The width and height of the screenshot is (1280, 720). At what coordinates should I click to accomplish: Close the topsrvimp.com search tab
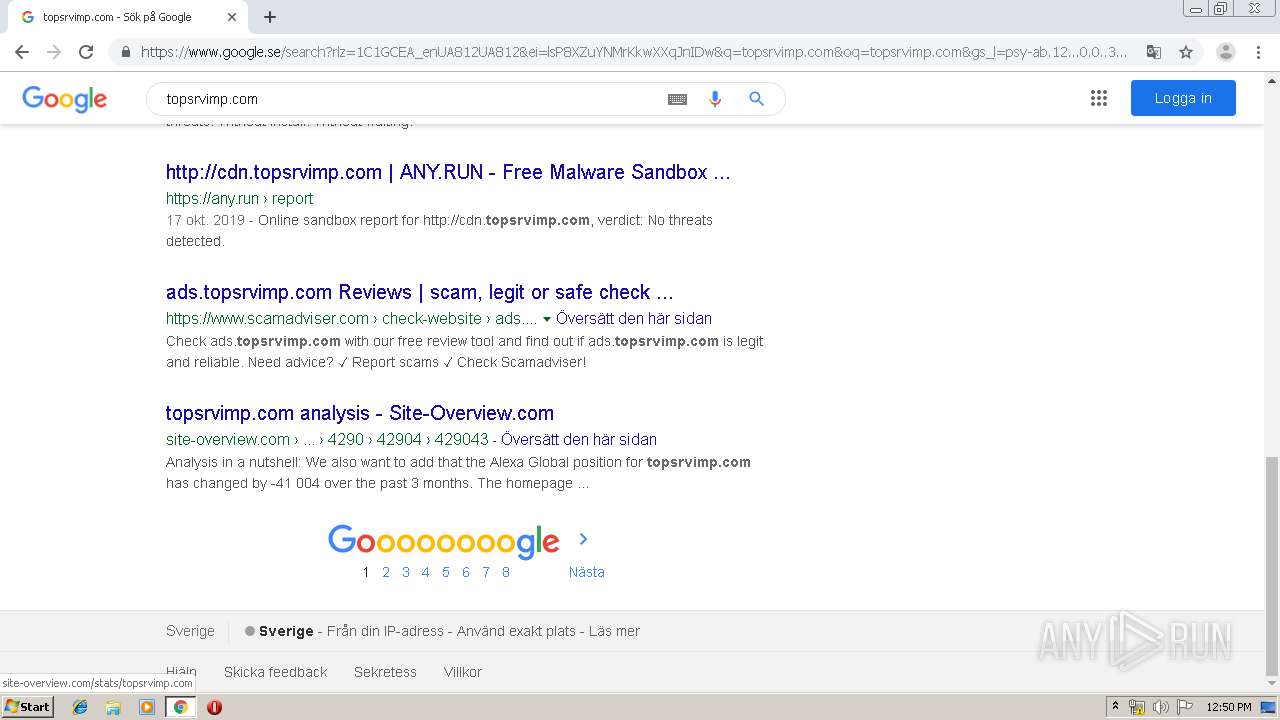(232, 17)
